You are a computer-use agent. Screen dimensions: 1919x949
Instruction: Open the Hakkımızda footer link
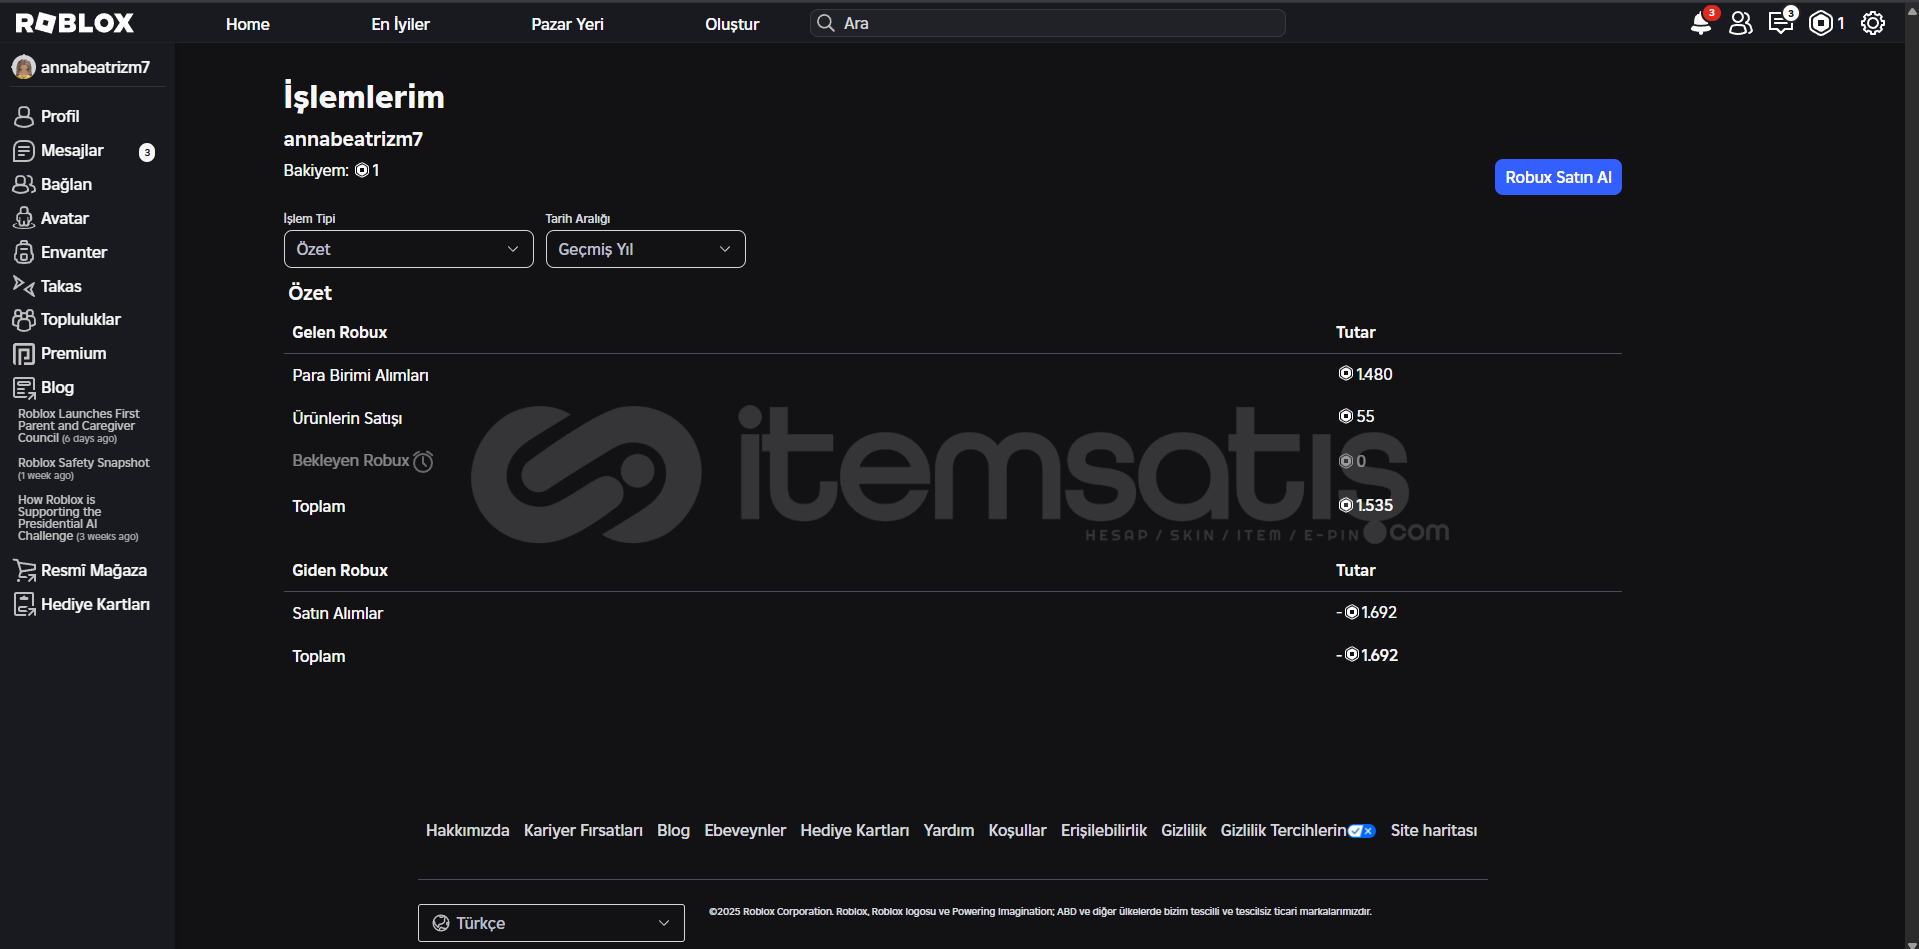(467, 831)
